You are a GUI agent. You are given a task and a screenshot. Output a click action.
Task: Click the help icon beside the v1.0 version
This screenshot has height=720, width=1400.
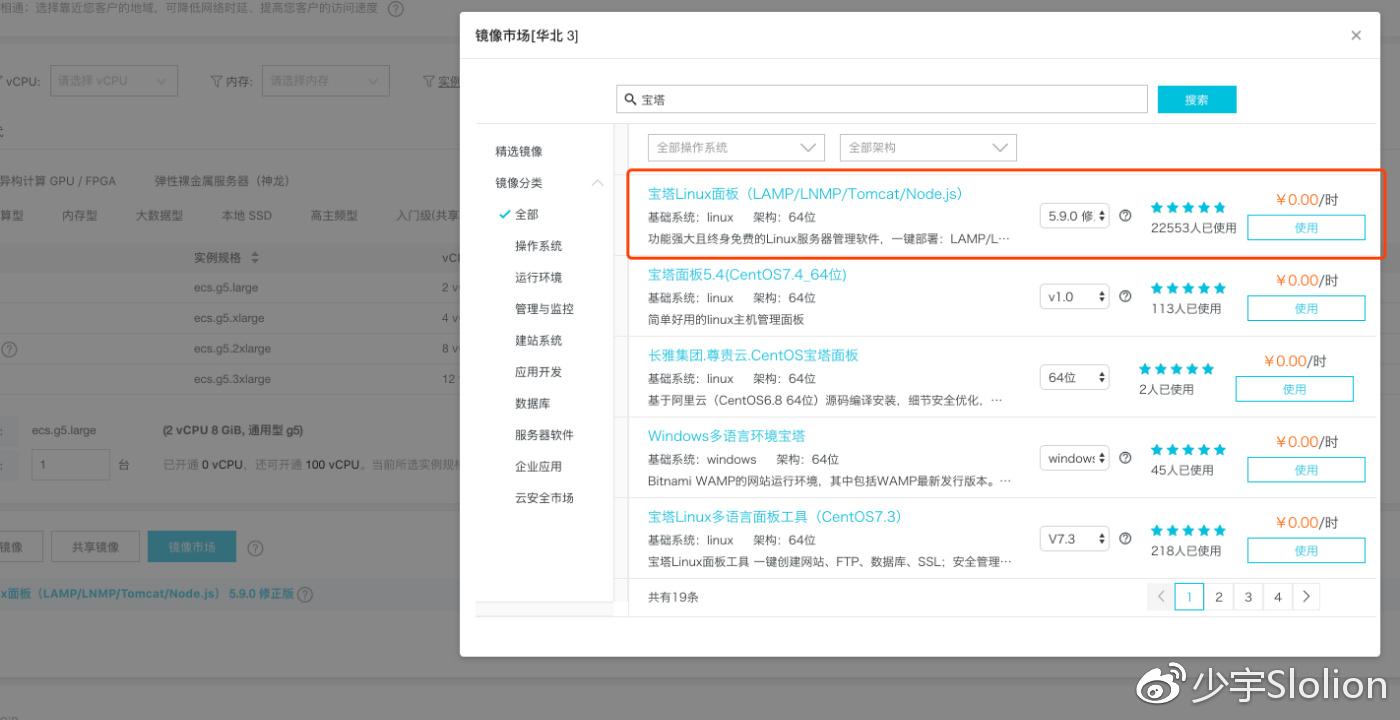[x=1125, y=296]
